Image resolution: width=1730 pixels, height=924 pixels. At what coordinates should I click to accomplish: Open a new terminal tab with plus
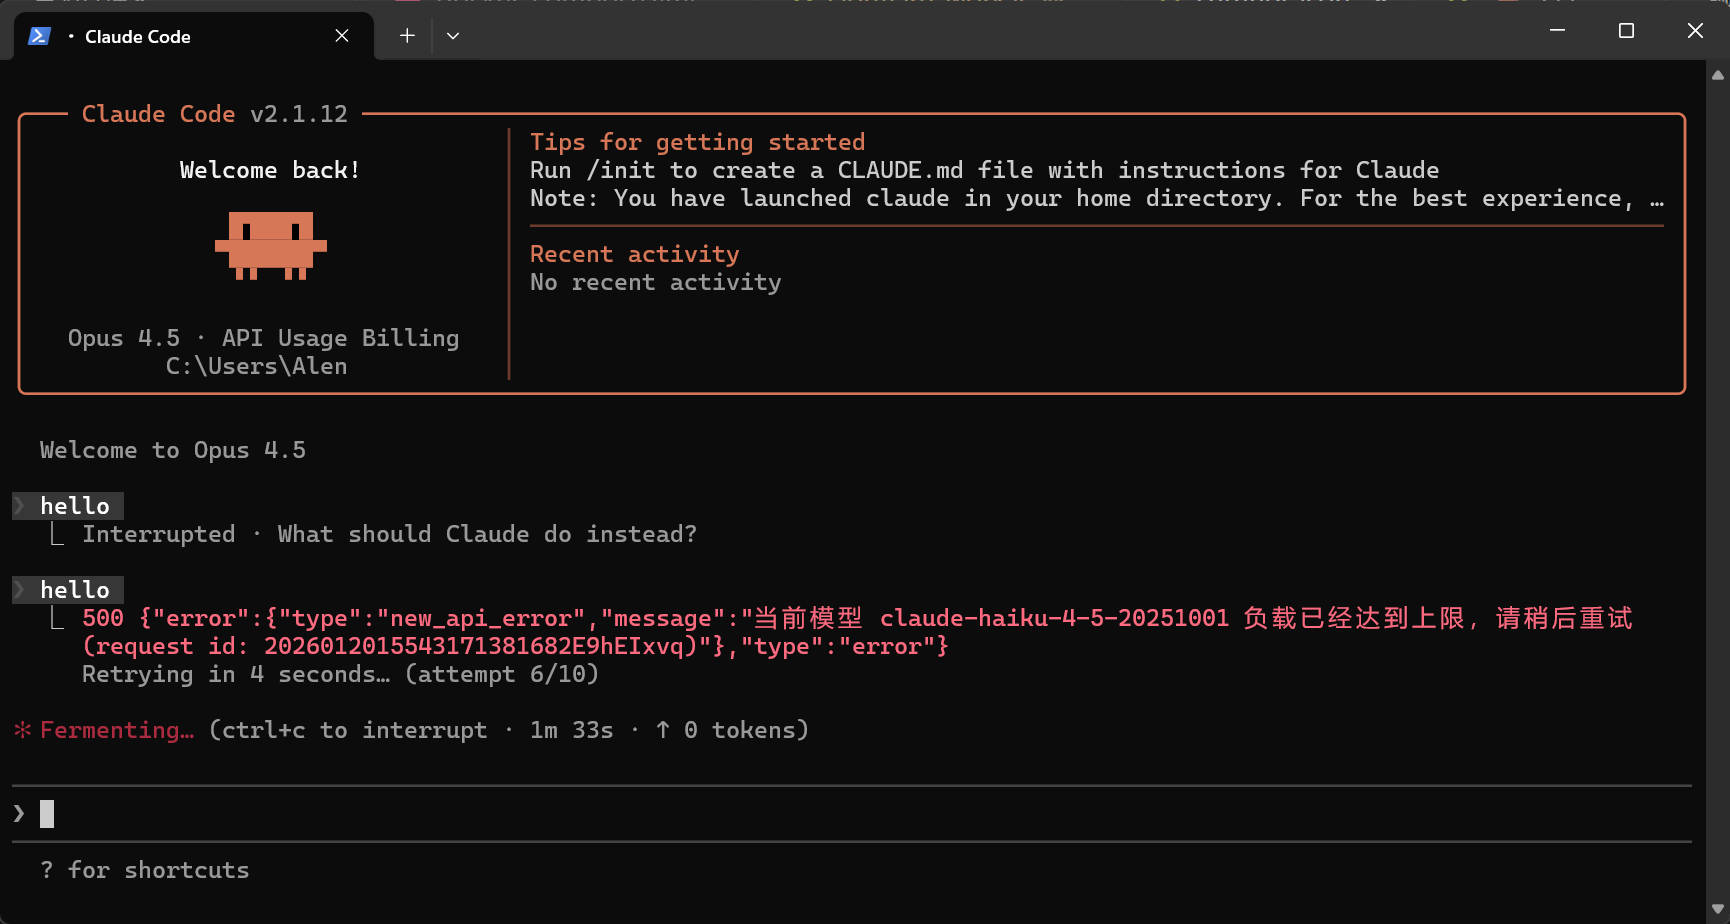point(407,36)
